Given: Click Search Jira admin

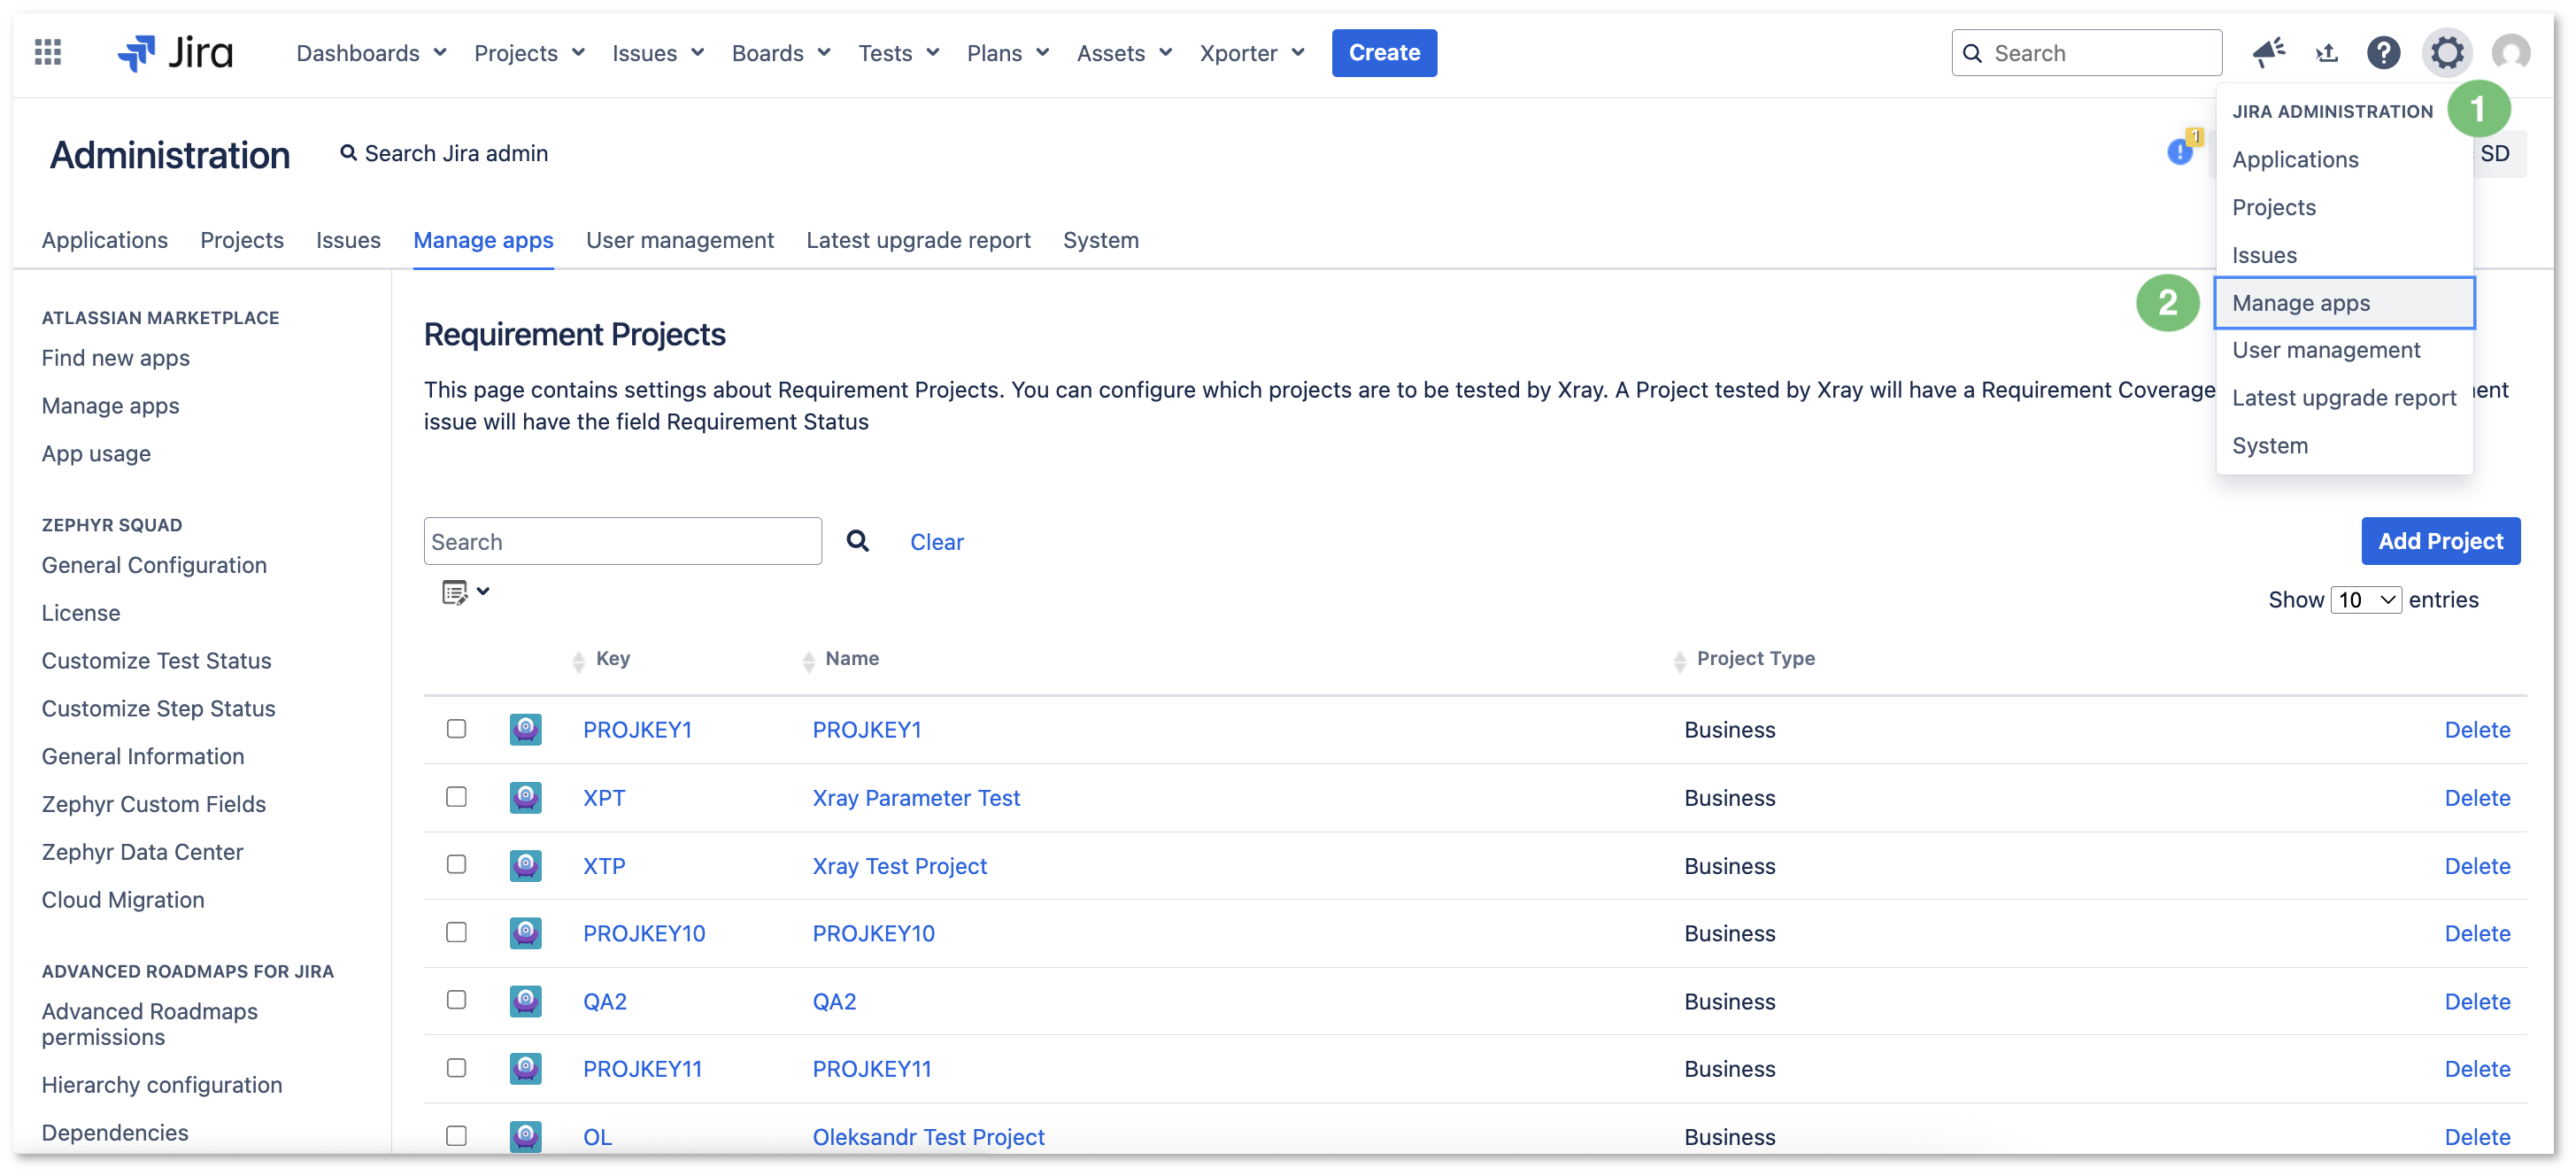Looking at the screenshot, I should [443, 153].
